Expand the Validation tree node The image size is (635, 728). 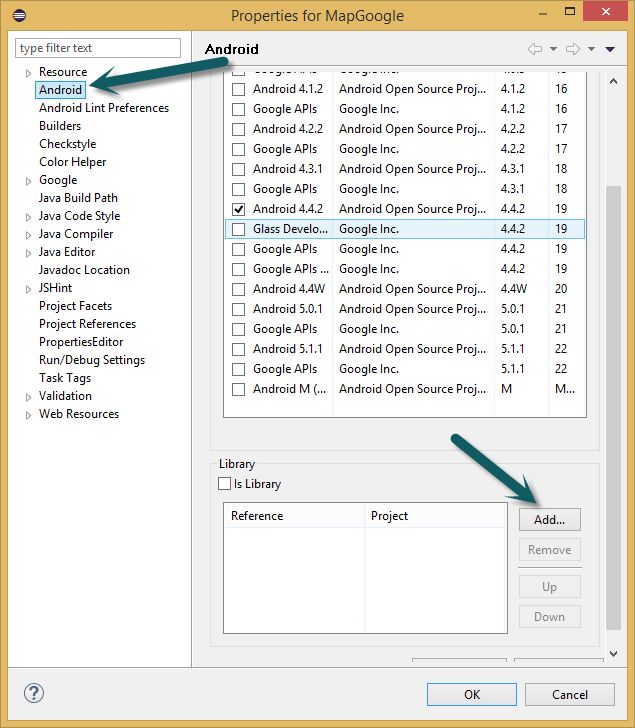coord(28,397)
